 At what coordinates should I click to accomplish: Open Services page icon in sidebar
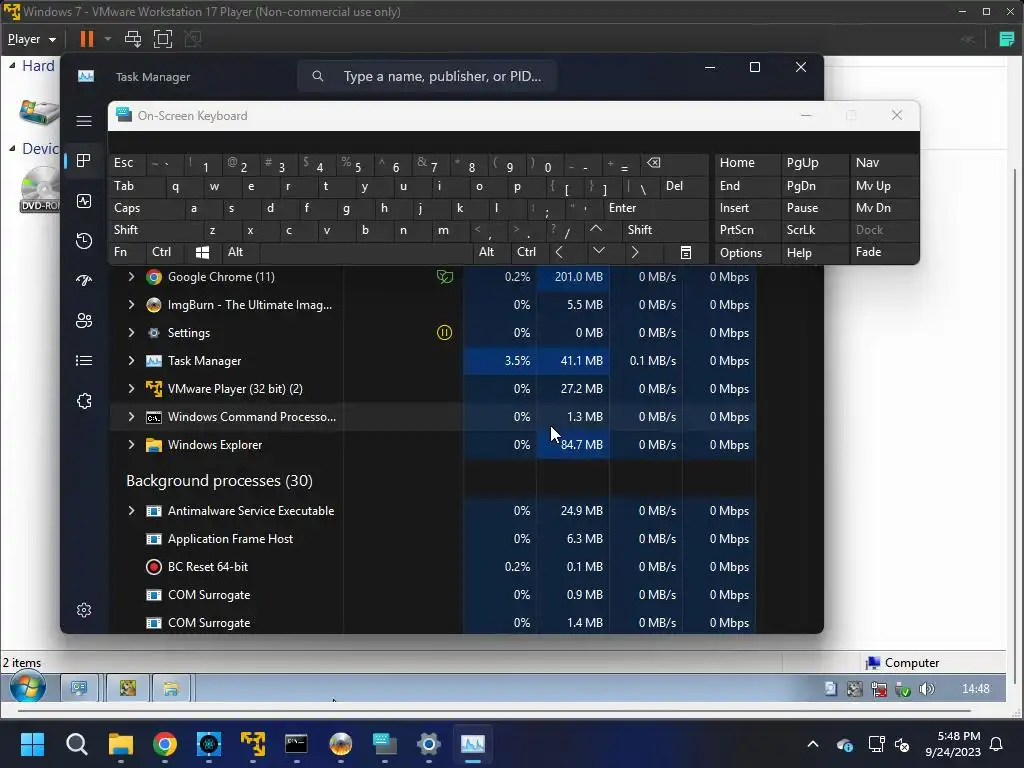(84, 401)
